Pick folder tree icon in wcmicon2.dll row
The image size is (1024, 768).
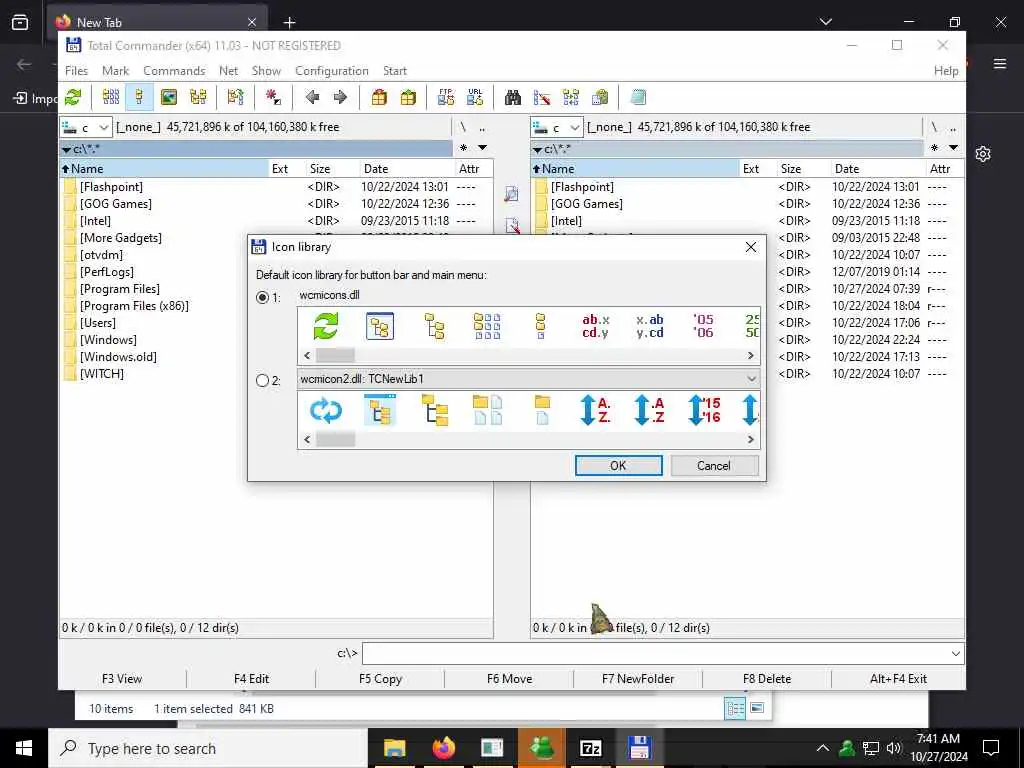coord(434,410)
